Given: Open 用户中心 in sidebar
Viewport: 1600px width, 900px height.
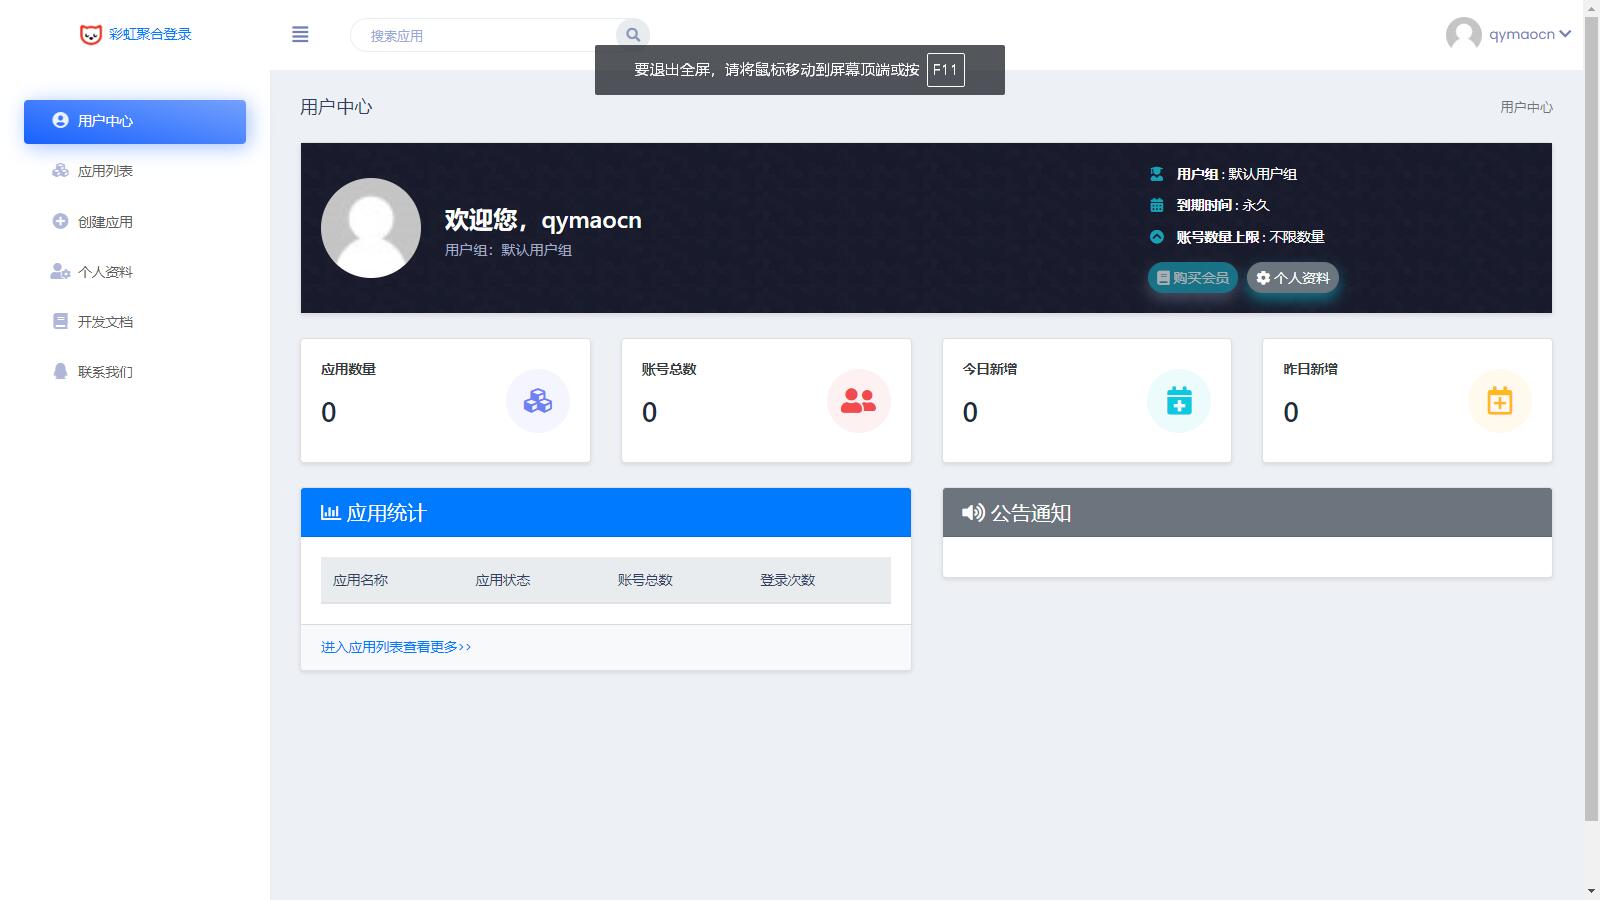Looking at the screenshot, I should pyautogui.click(x=135, y=121).
